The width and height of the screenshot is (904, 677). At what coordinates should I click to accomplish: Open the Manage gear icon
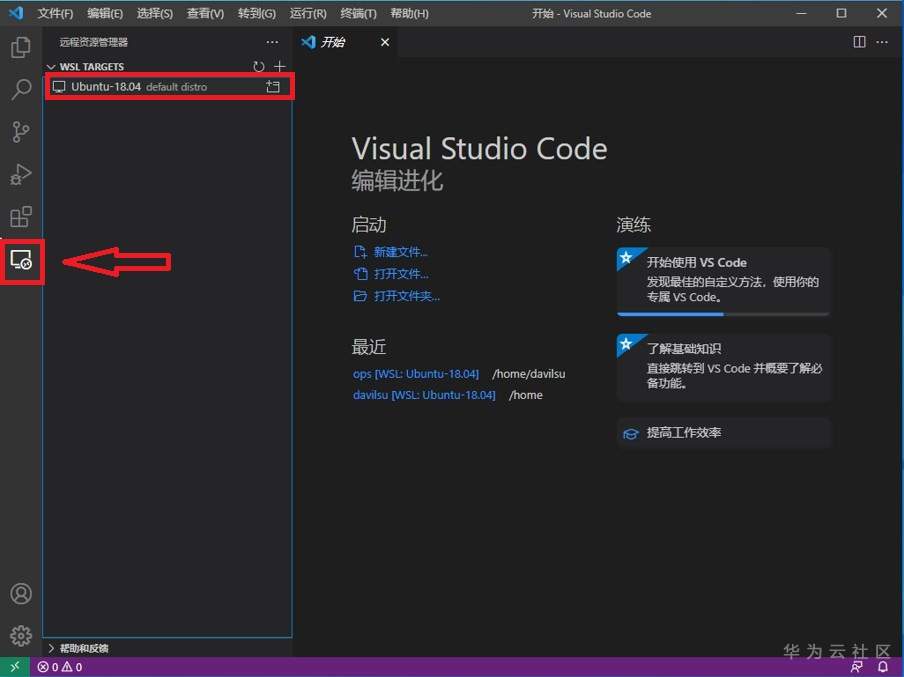pyautogui.click(x=21, y=635)
